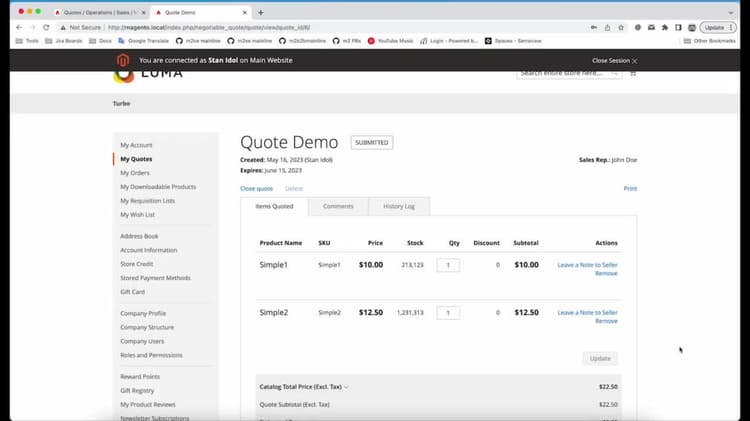Select My Orders in sidebar
This screenshot has height=421, width=750.
(135, 173)
